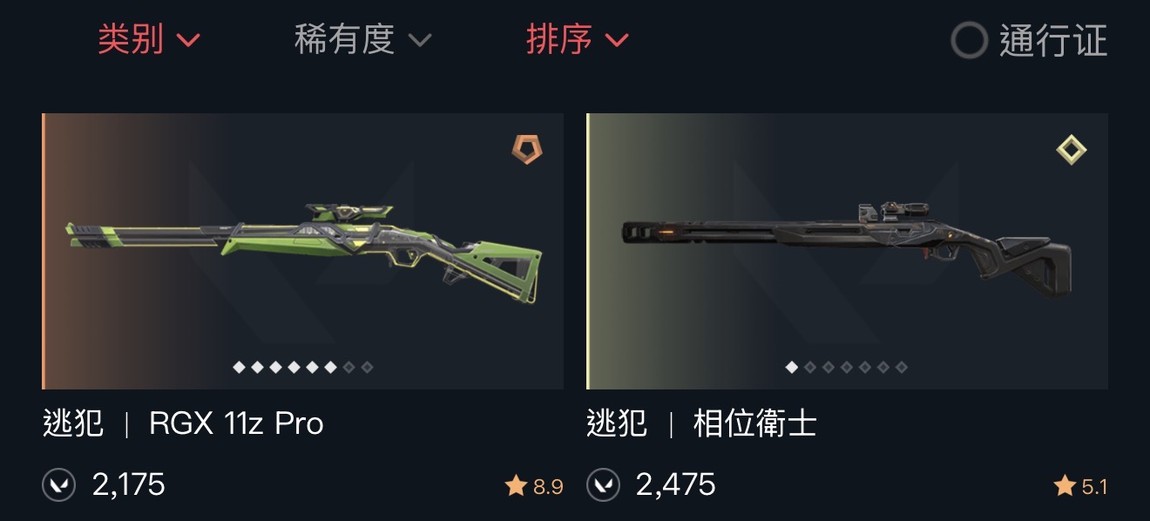The image size is (1150, 521).
Task: Select last variant dot on RGX card
Action: pos(367,367)
